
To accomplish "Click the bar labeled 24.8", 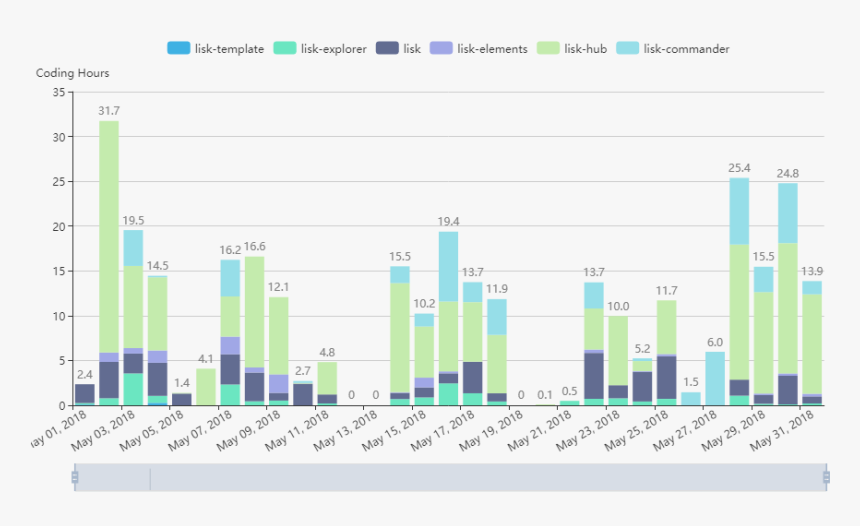I will click(788, 294).
